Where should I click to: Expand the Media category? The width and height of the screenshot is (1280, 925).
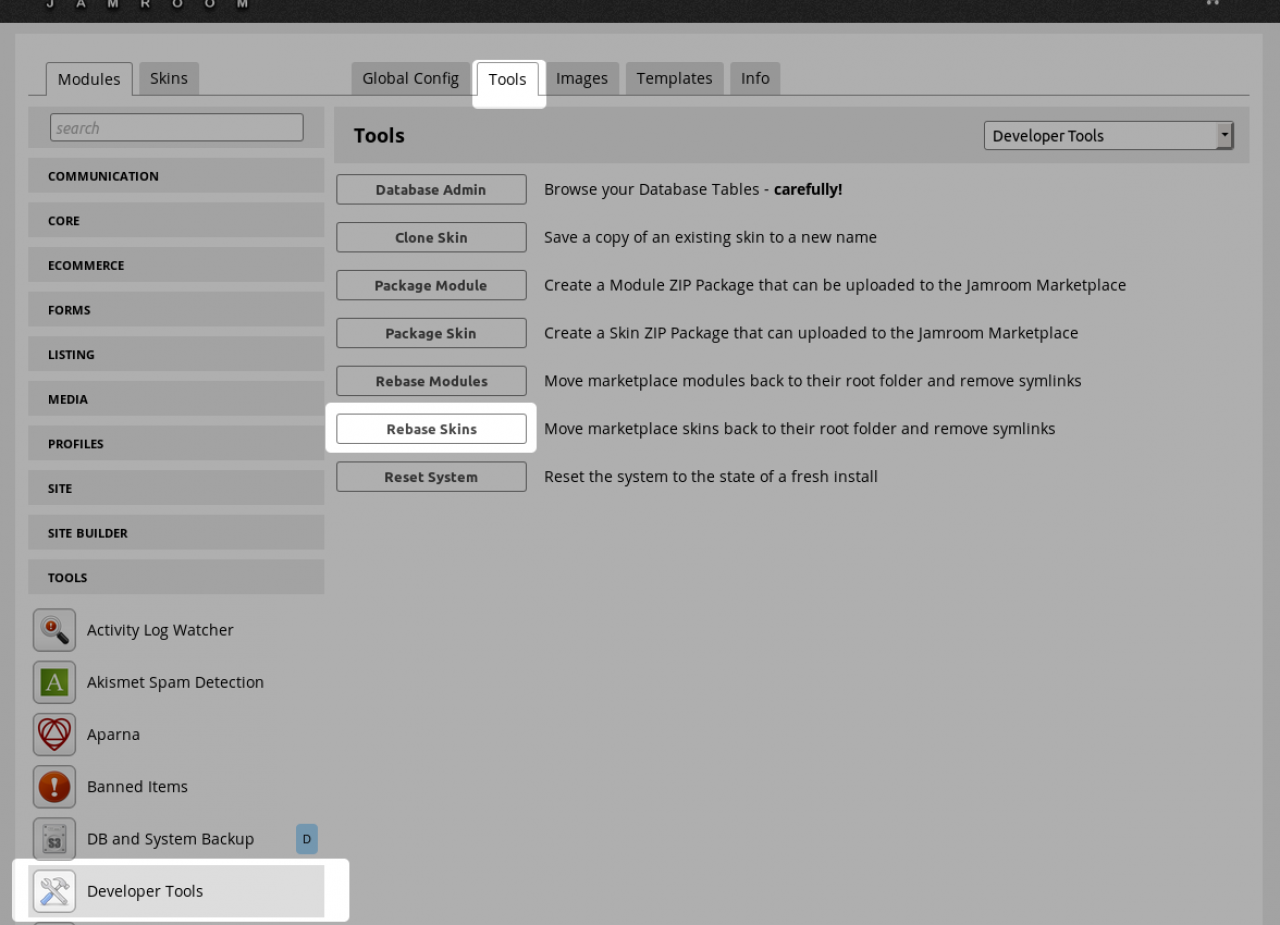[176, 399]
